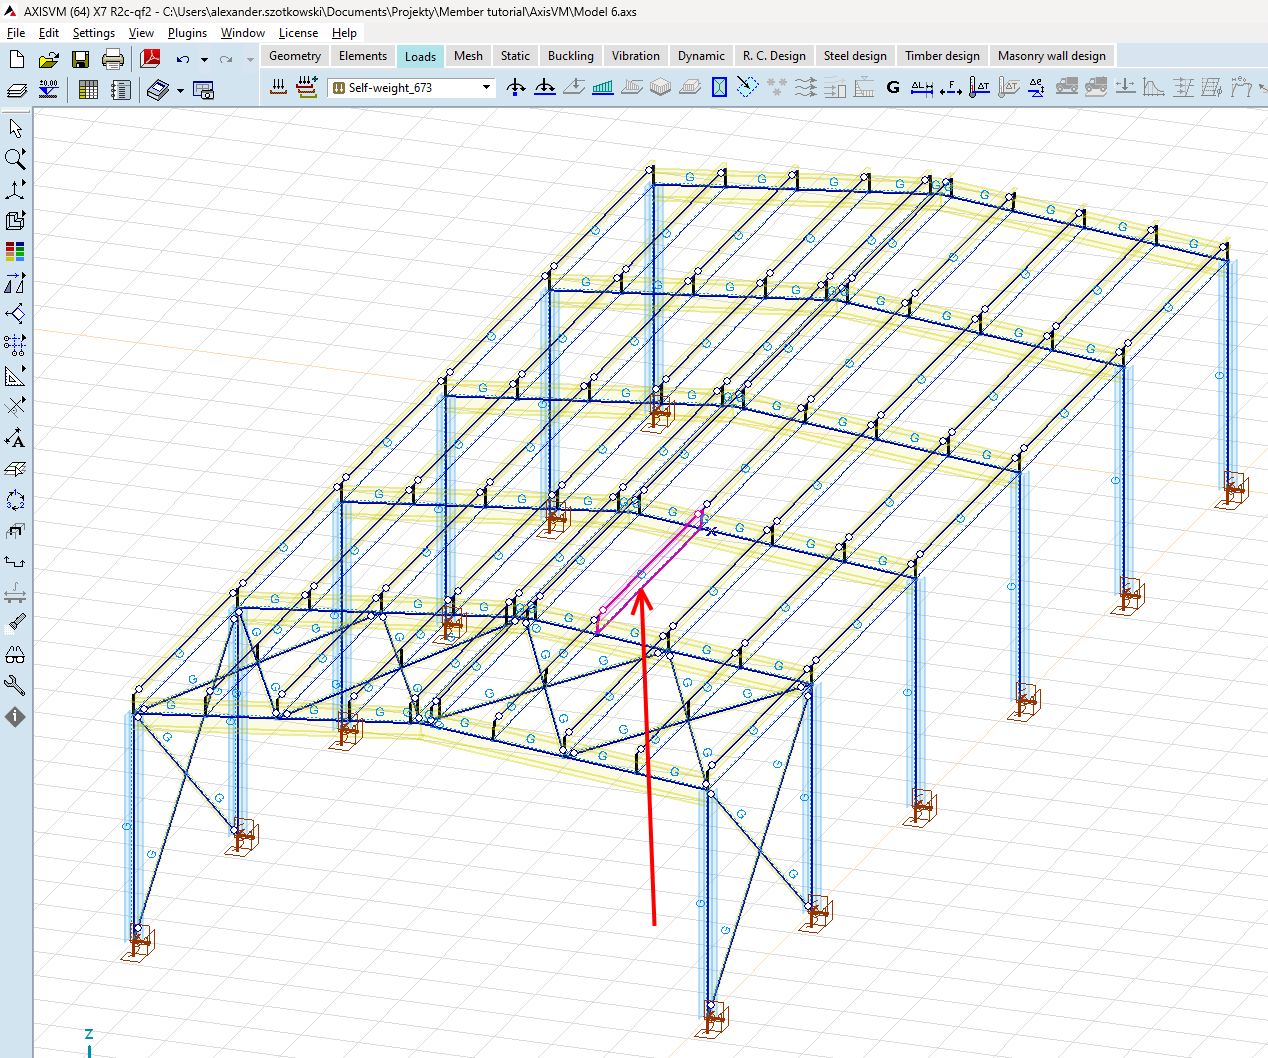
Task: Click the Print button
Action: pyautogui.click(x=113, y=59)
